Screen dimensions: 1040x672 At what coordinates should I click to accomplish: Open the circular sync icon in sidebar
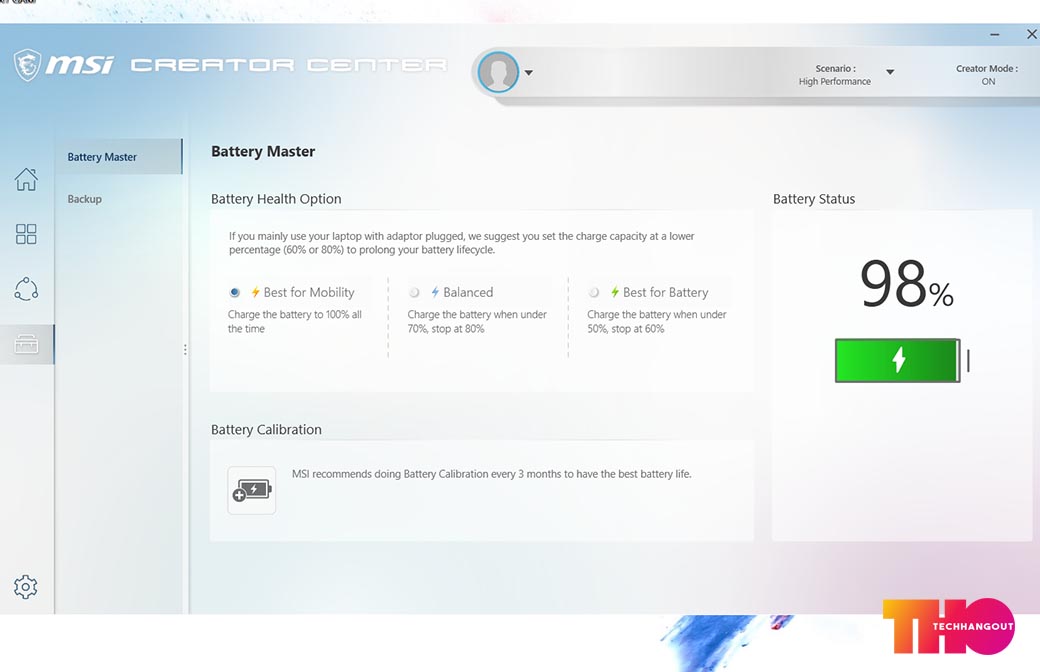tap(26, 289)
